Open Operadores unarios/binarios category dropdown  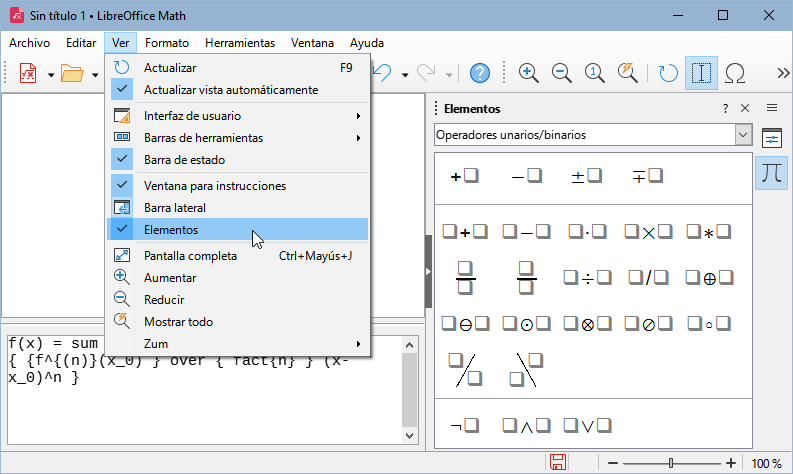click(593, 135)
